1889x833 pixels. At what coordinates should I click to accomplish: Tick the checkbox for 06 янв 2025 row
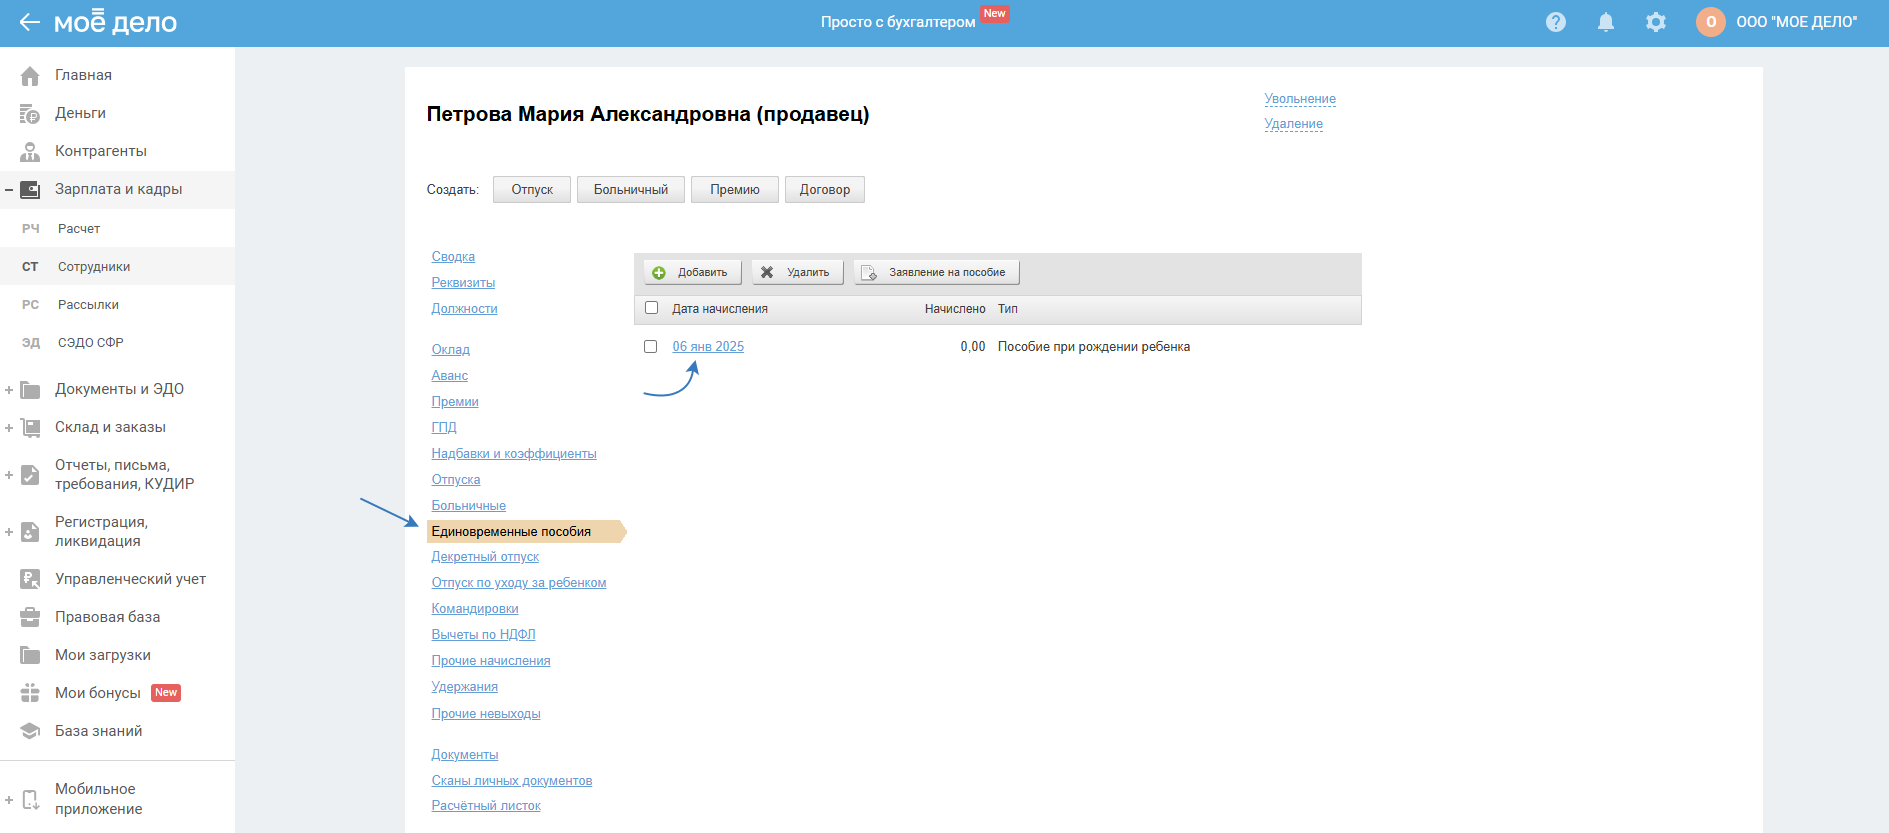[x=651, y=346]
